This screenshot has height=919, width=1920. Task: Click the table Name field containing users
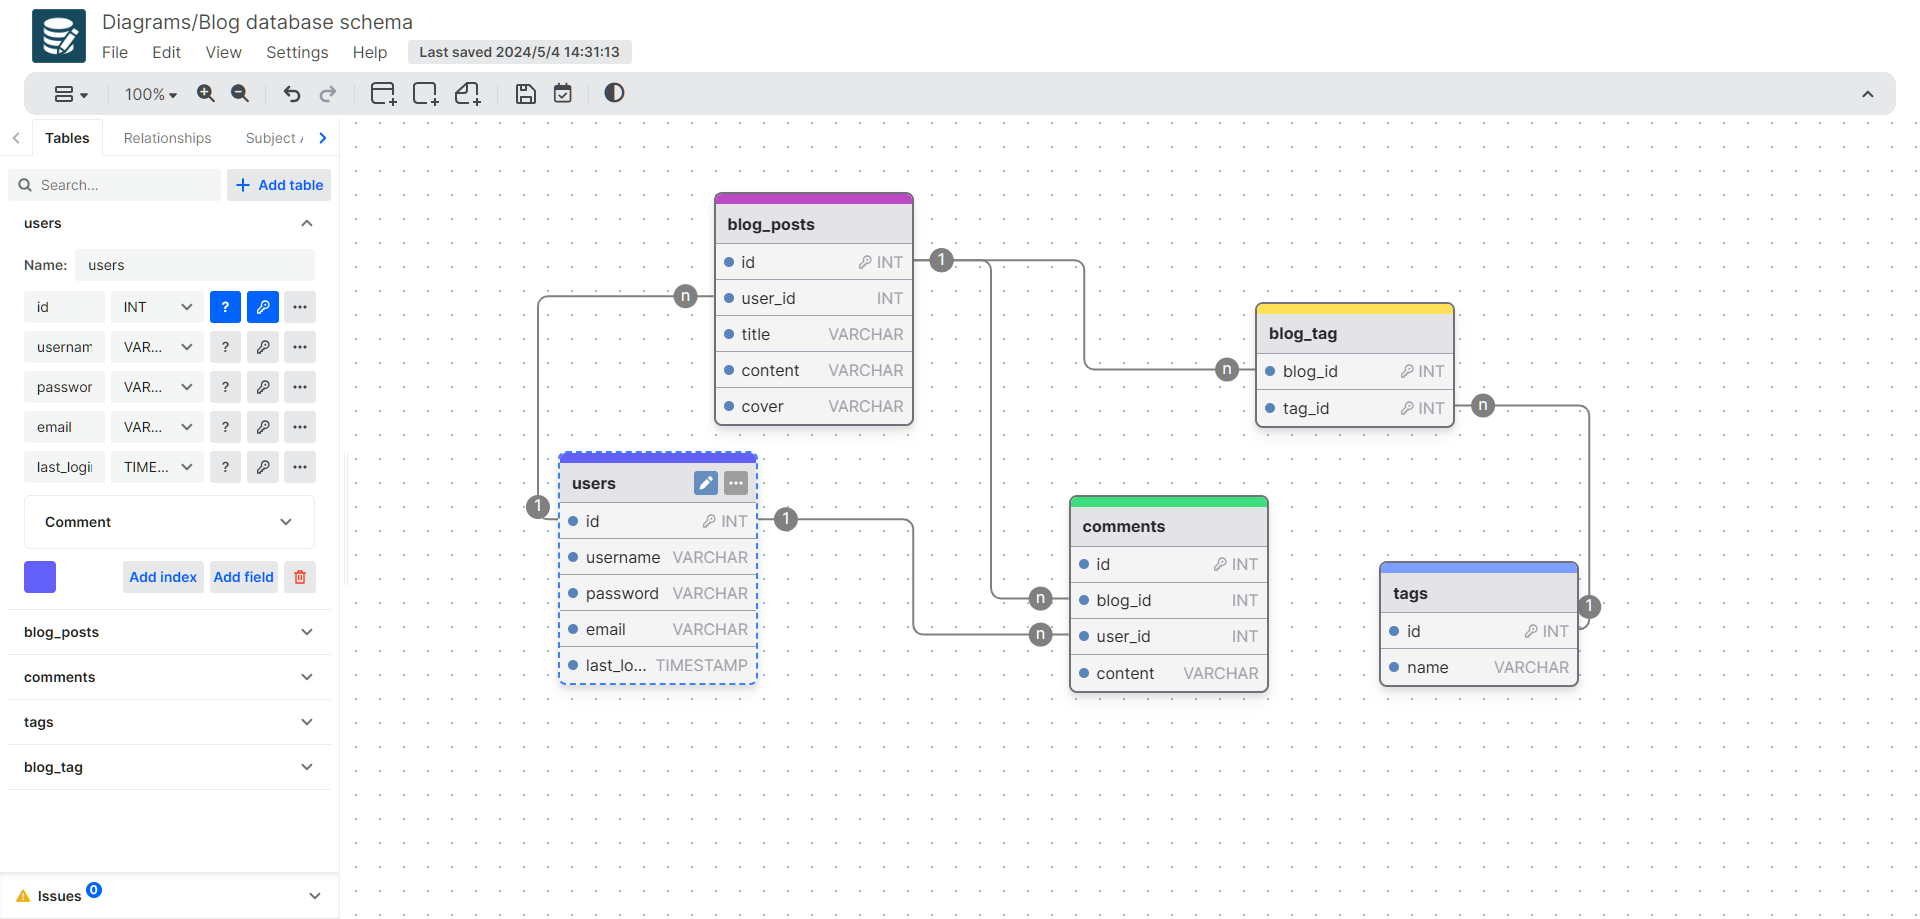(195, 265)
